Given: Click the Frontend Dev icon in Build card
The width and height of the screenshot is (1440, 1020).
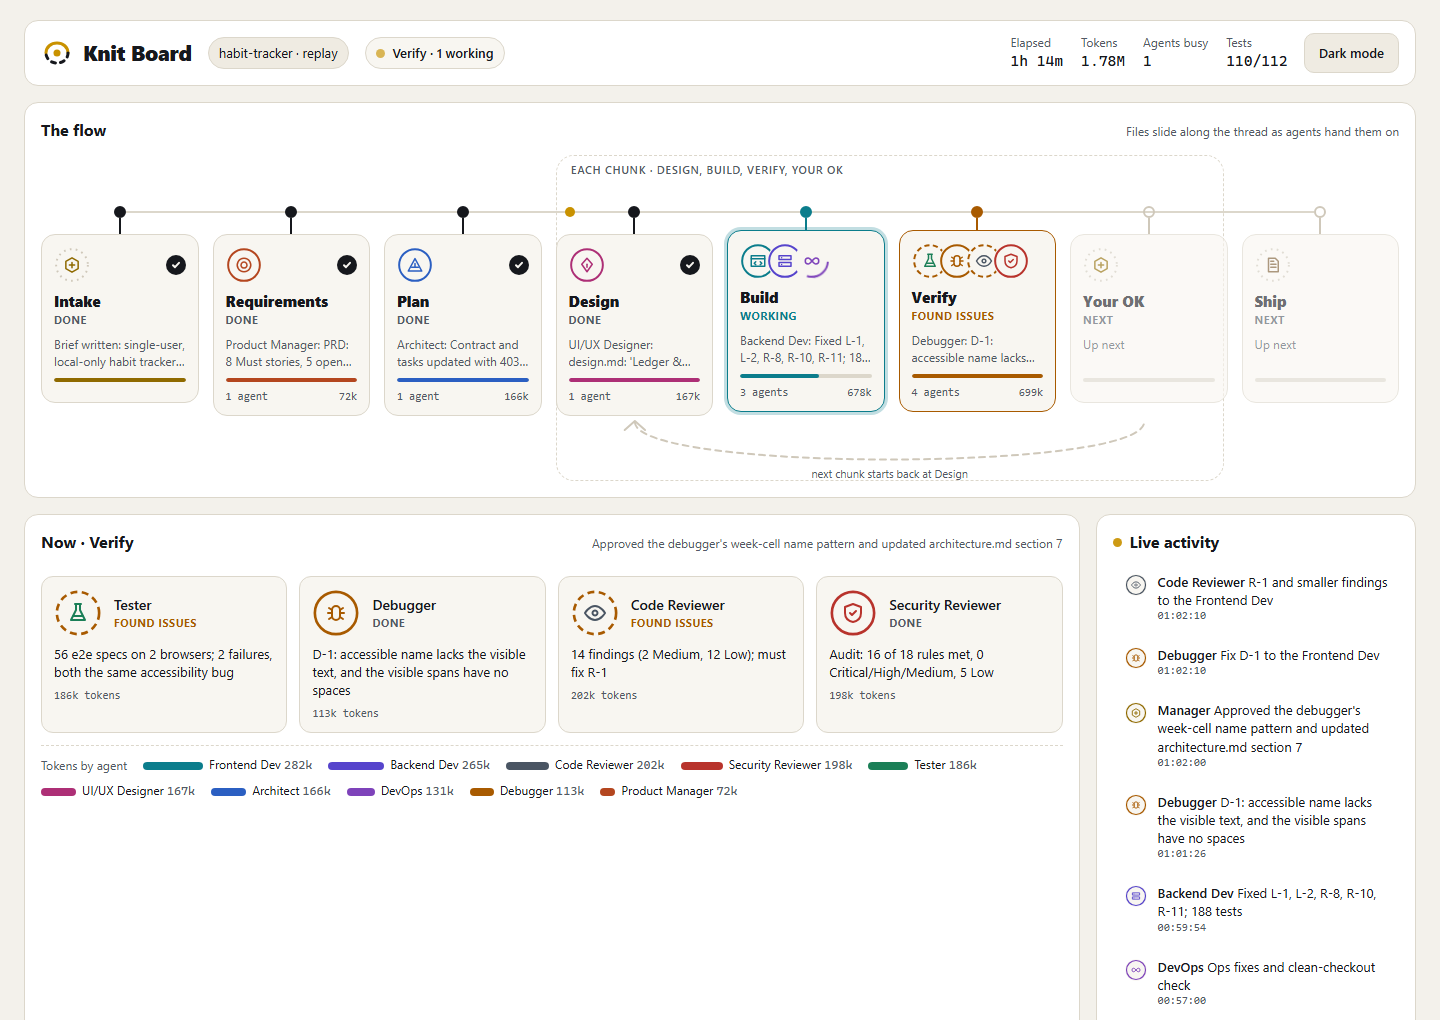Looking at the screenshot, I should pyautogui.click(x=757, y=261).
